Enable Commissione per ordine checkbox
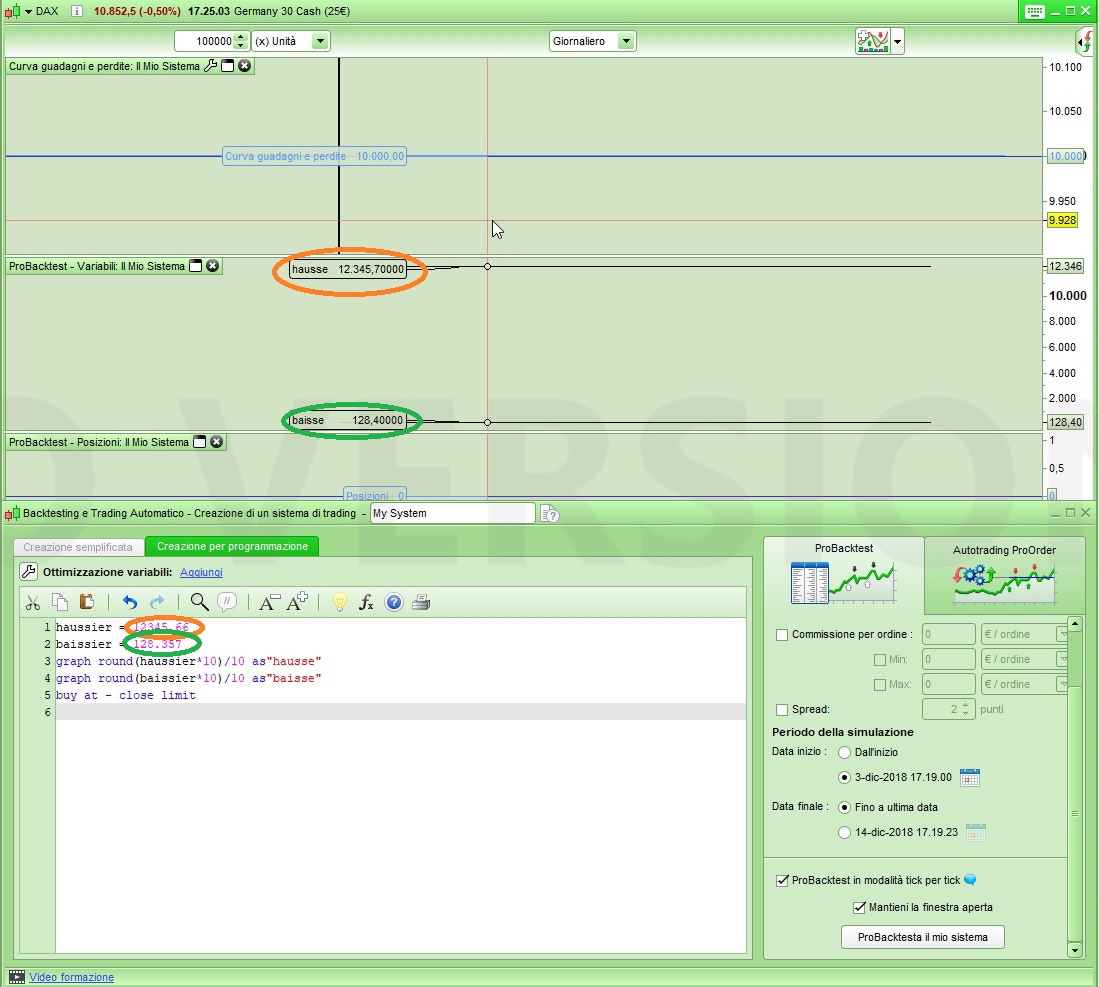 tap(782, 634)
